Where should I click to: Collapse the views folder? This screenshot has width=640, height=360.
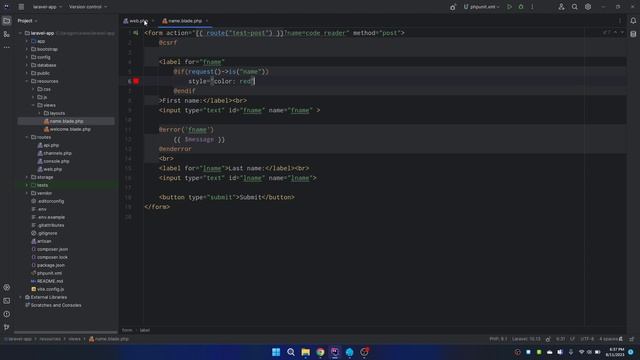click(33, 105)
